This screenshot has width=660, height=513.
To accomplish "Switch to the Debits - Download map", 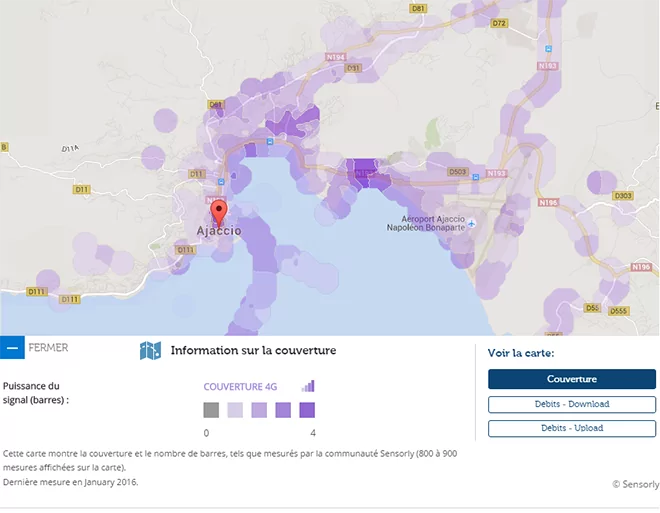I will coord(571,404).
